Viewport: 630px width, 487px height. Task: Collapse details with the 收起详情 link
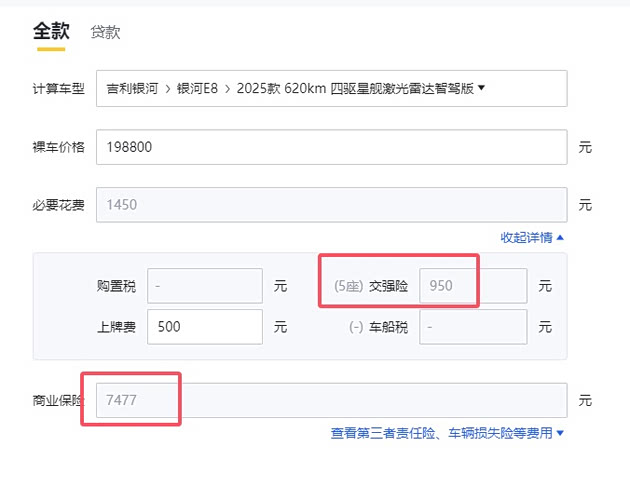pyautogui.click(x=527, y=237)
